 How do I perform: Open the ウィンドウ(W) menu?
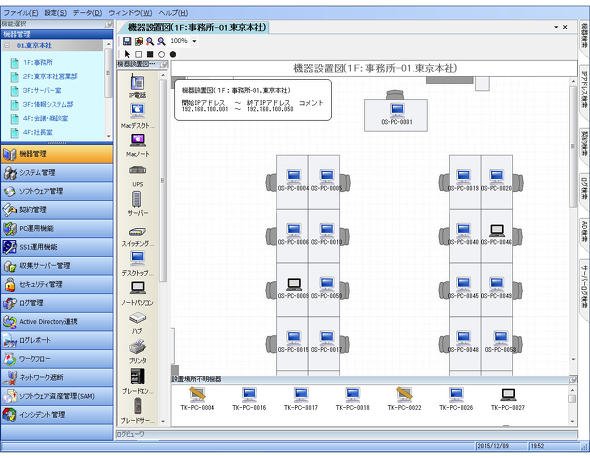pyautogui.click(x=130, y=13)
